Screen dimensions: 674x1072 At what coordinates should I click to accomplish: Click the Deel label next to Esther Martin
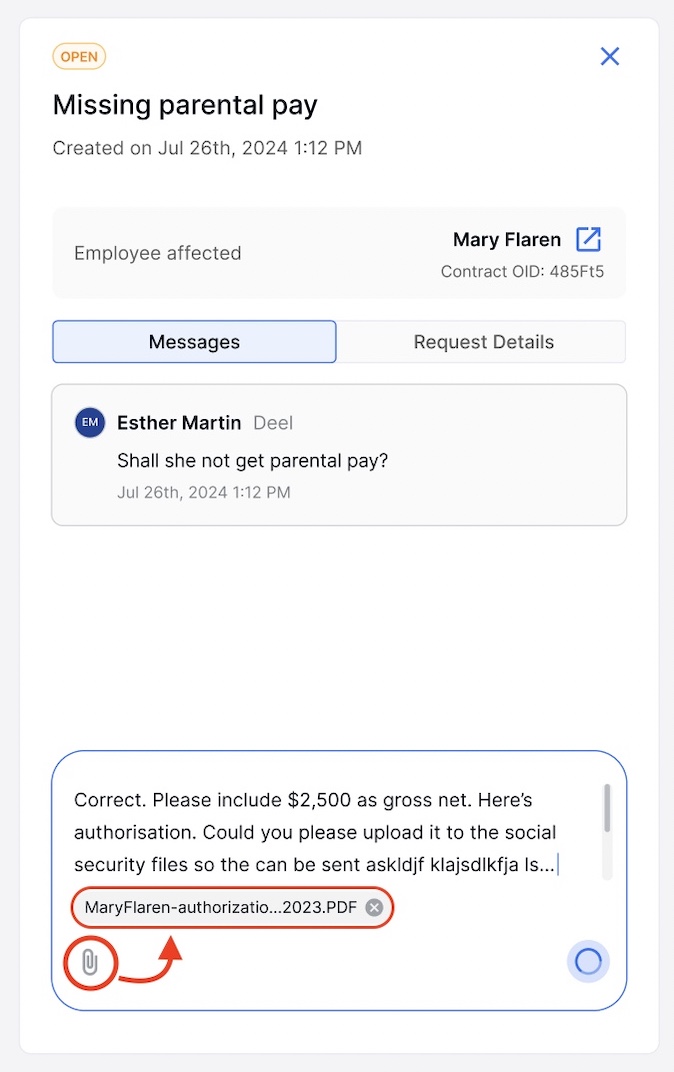[x=273, y=423]
